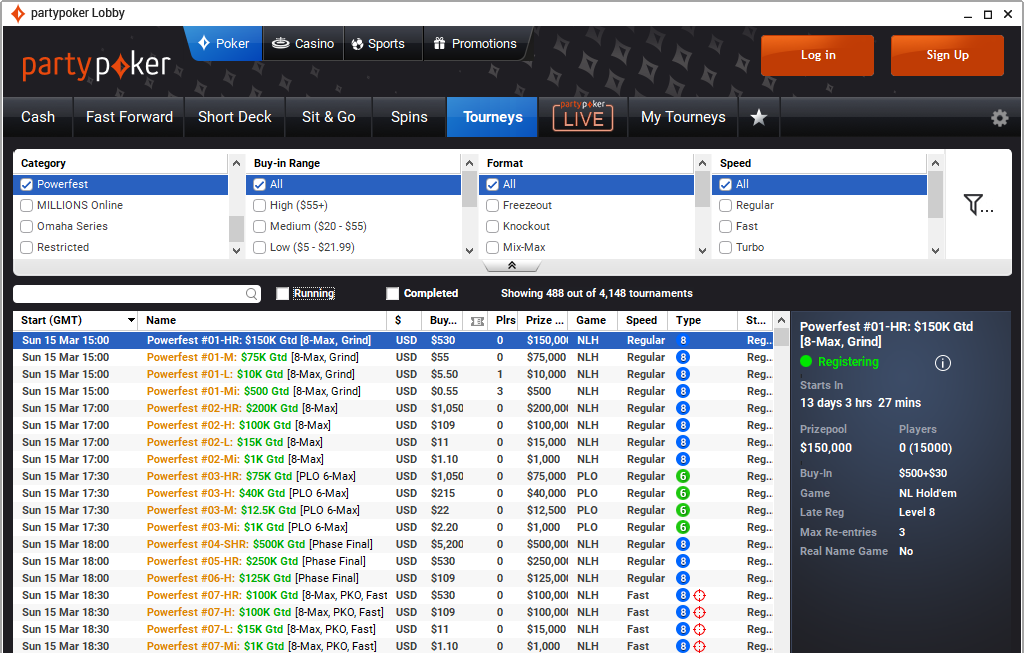The width and height of the screenshot is (1024, 653).
Task: Click PKO target icon for Powerfest #07-Mi
Action: (x=699, y=646)
